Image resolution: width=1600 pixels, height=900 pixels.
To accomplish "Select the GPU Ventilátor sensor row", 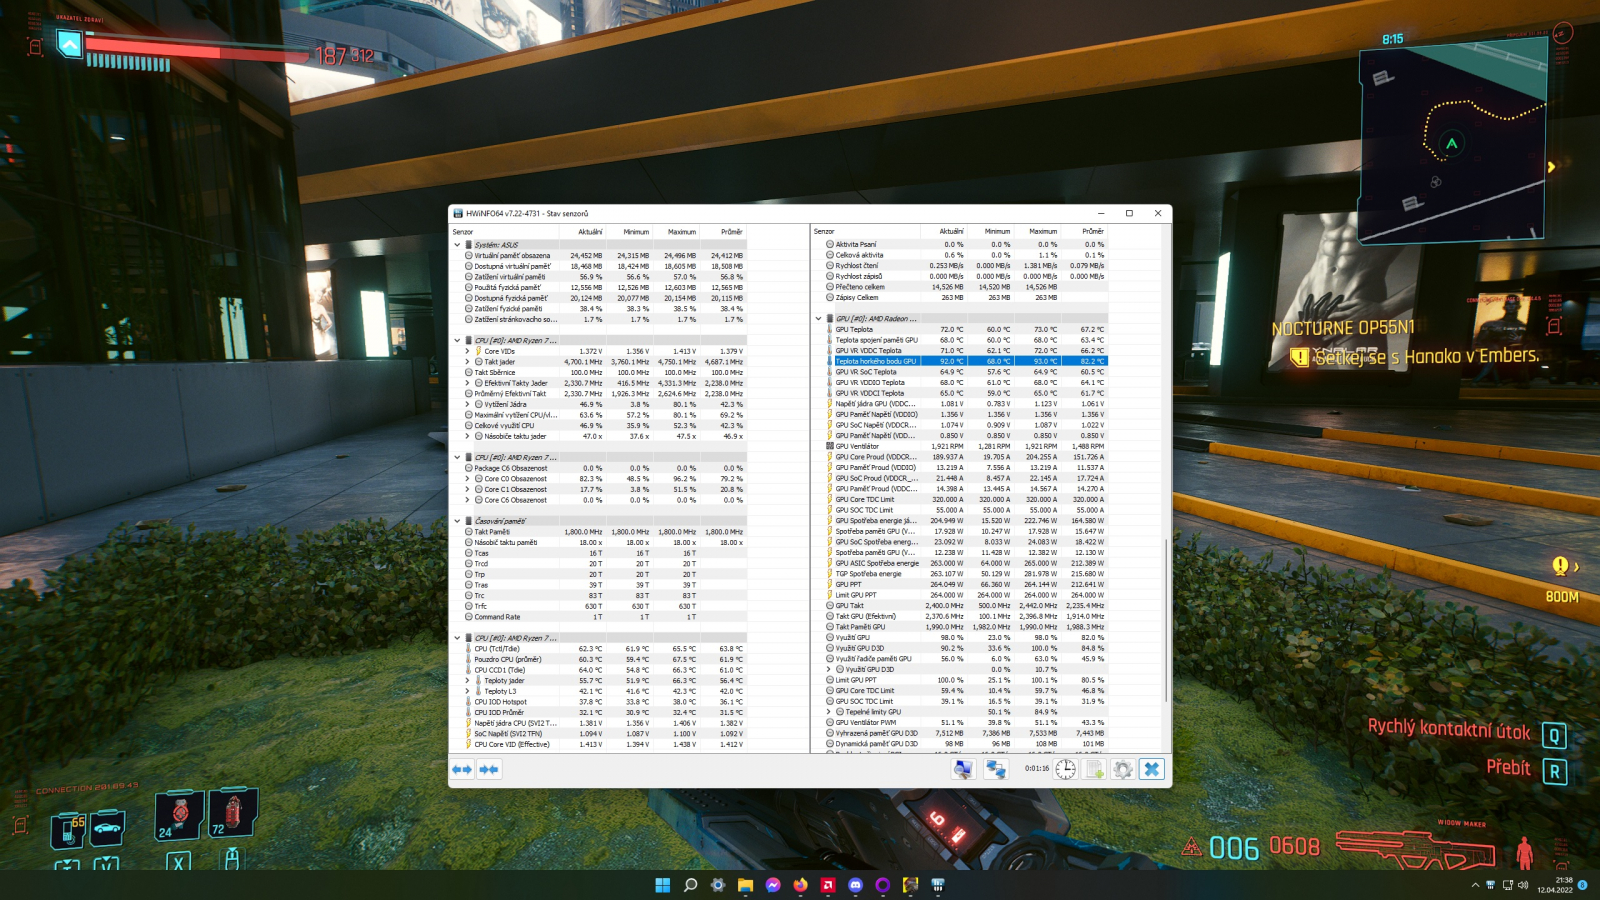I will point(857,446).
